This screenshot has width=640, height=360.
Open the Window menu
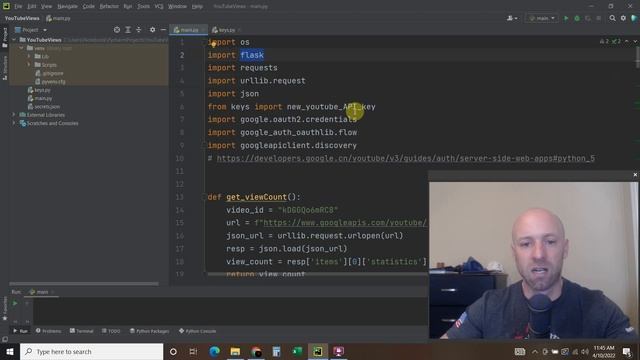(x=177, y=7)
